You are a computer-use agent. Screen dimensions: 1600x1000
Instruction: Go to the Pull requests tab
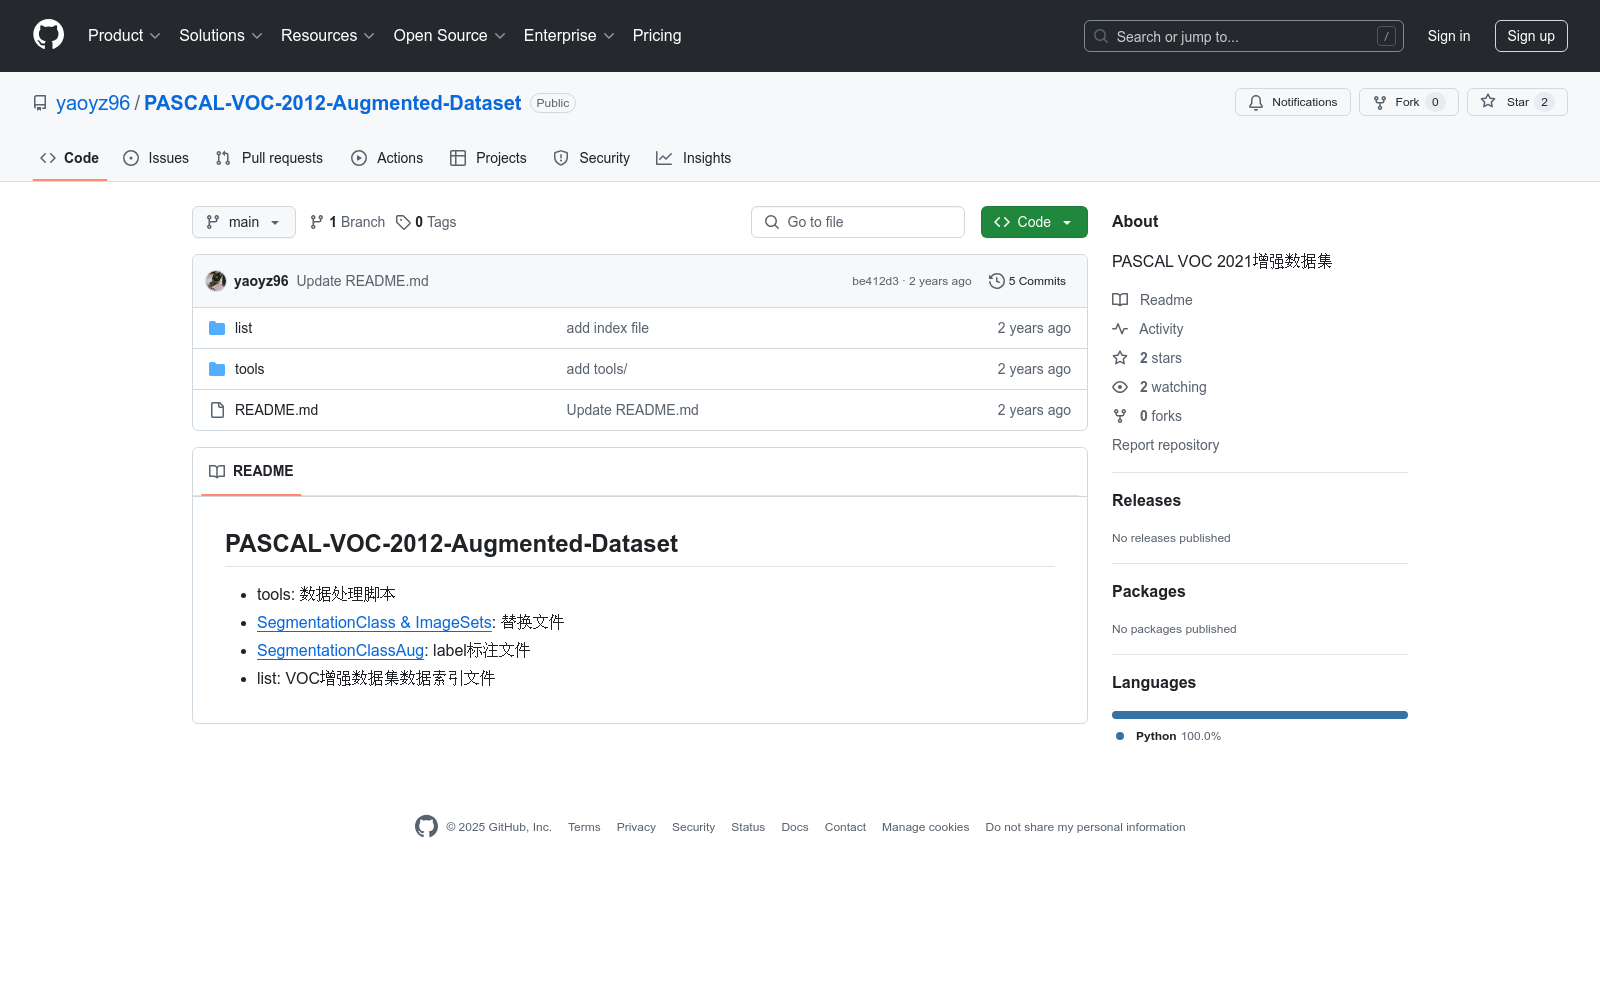pyautogui.click(x=269, y=158)
